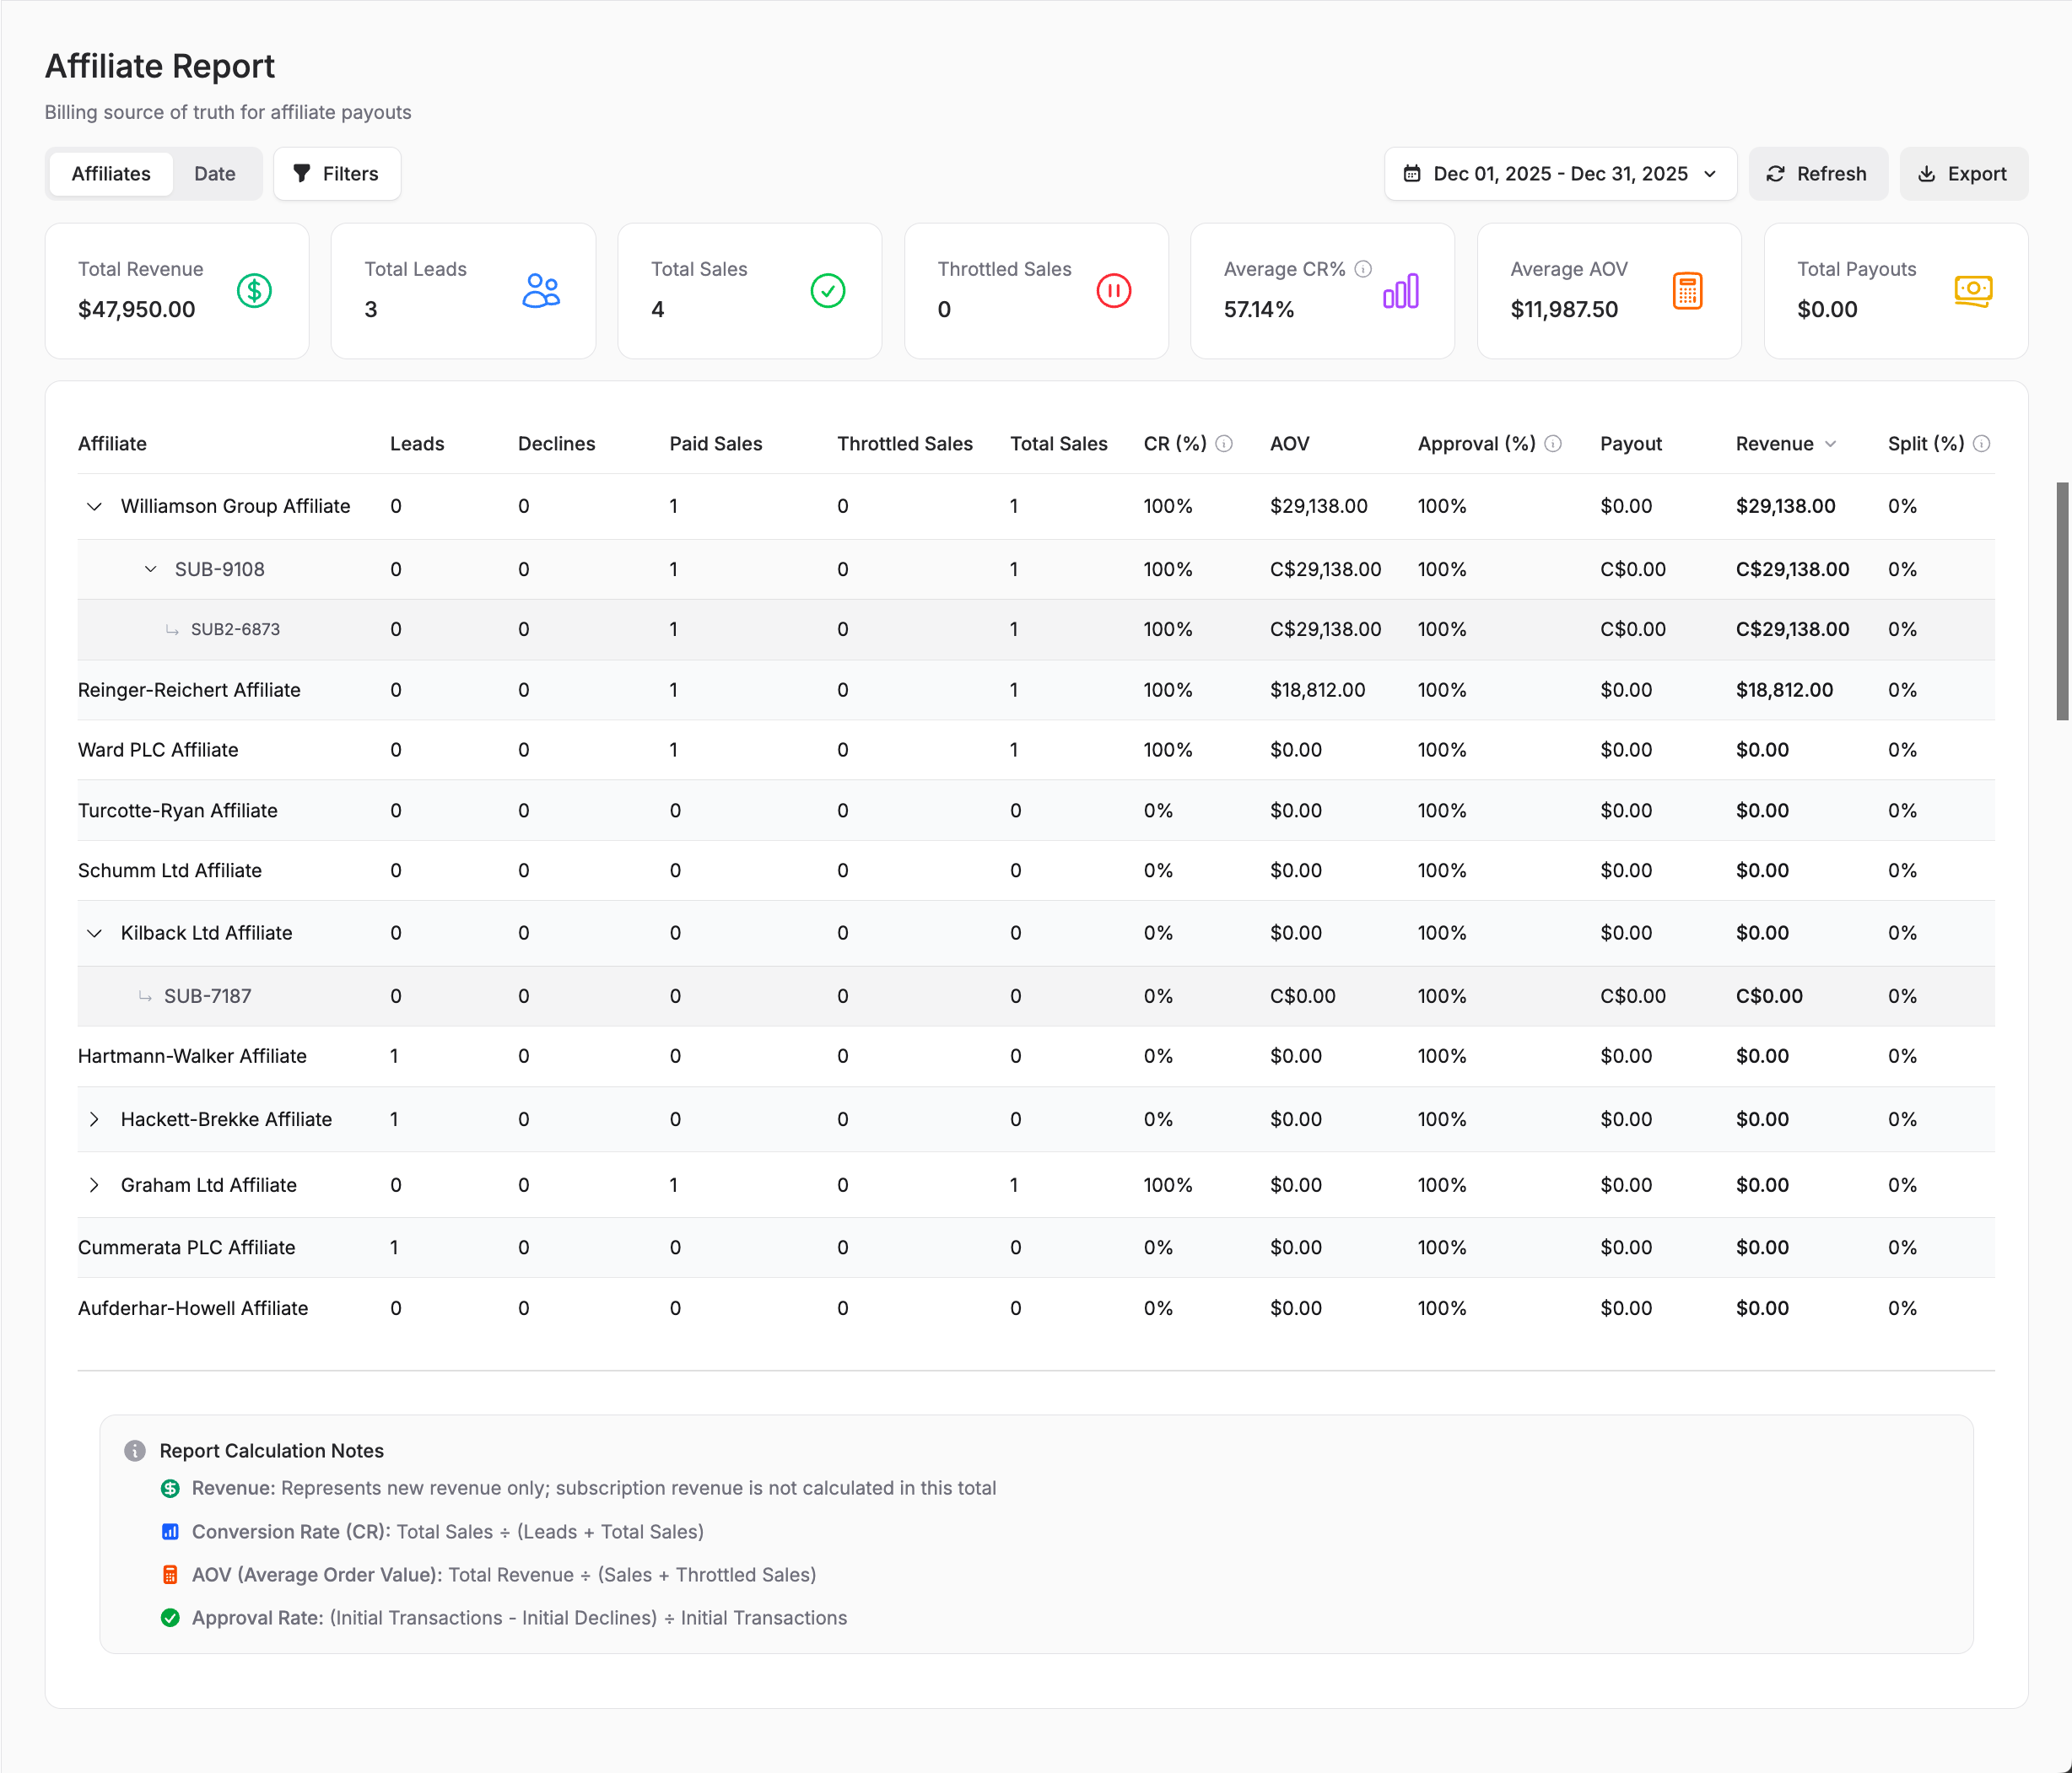Sort by the Revenue column arrow

1830,444
